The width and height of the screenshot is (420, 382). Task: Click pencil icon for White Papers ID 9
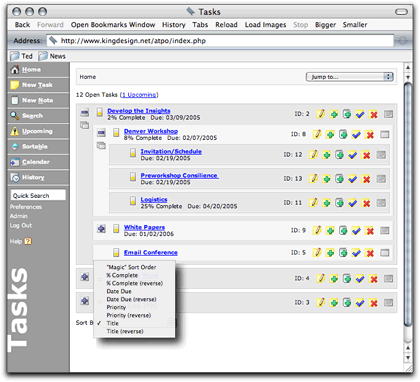[317, 230]
